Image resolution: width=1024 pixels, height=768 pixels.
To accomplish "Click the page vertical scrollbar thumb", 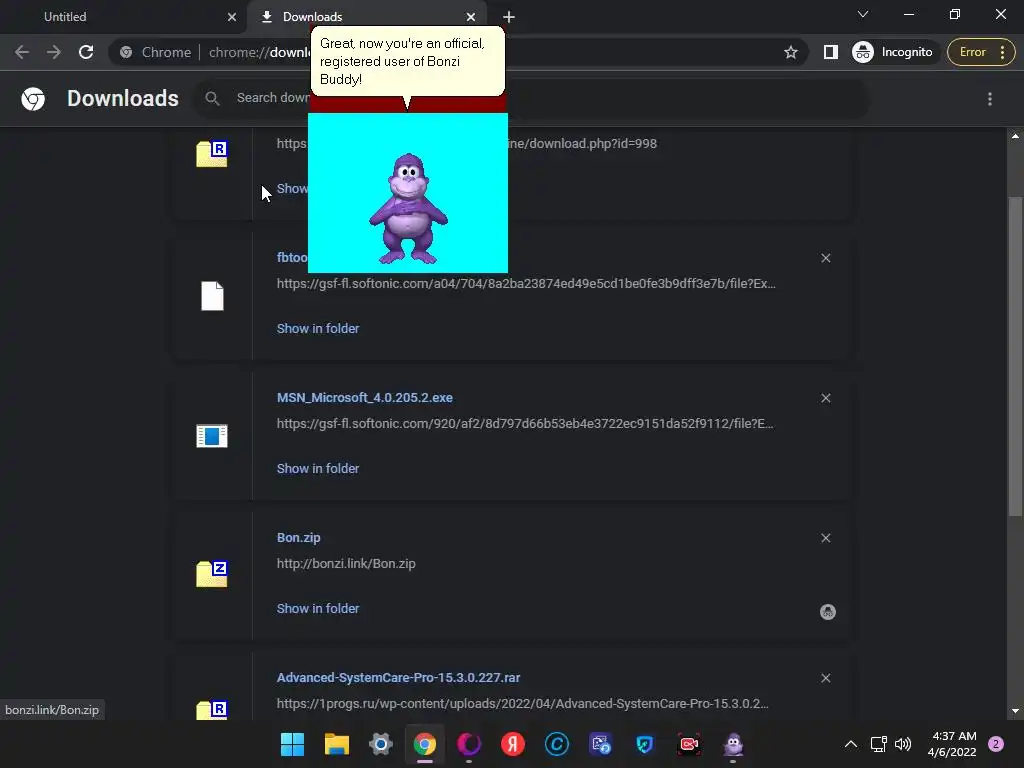I will tap(1015, 356).
